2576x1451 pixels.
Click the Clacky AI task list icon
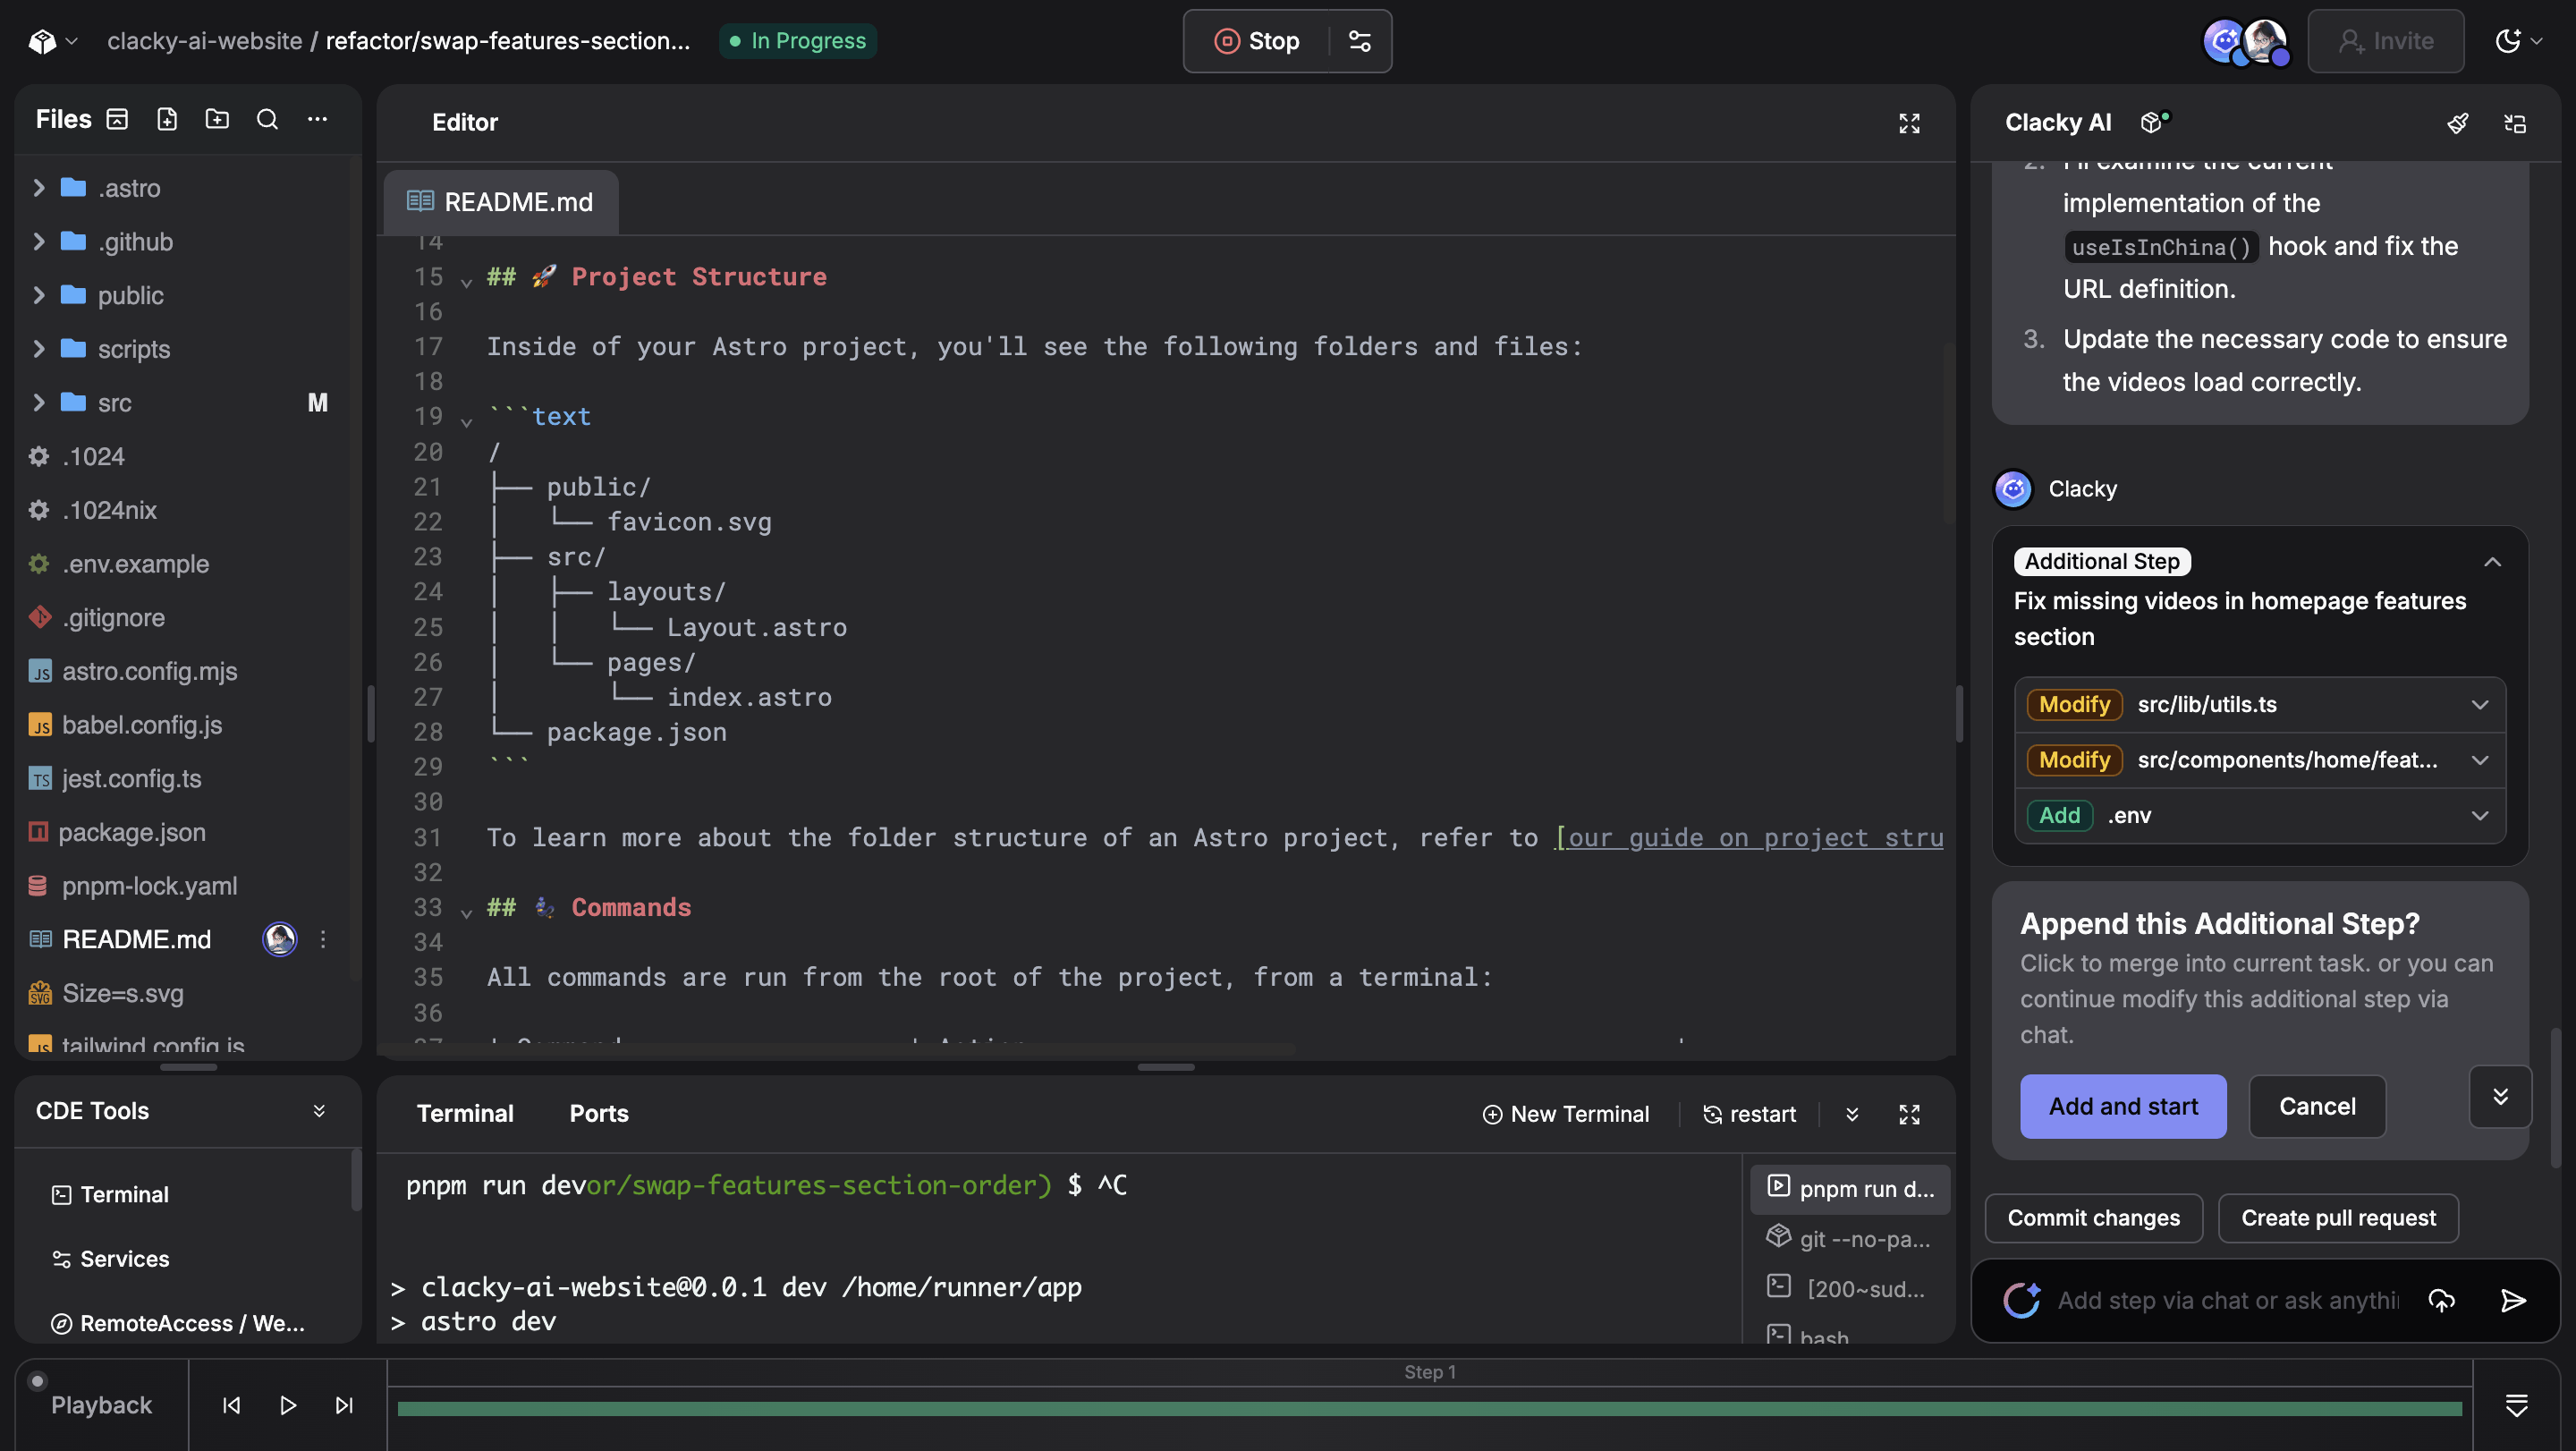(2515, 123)
